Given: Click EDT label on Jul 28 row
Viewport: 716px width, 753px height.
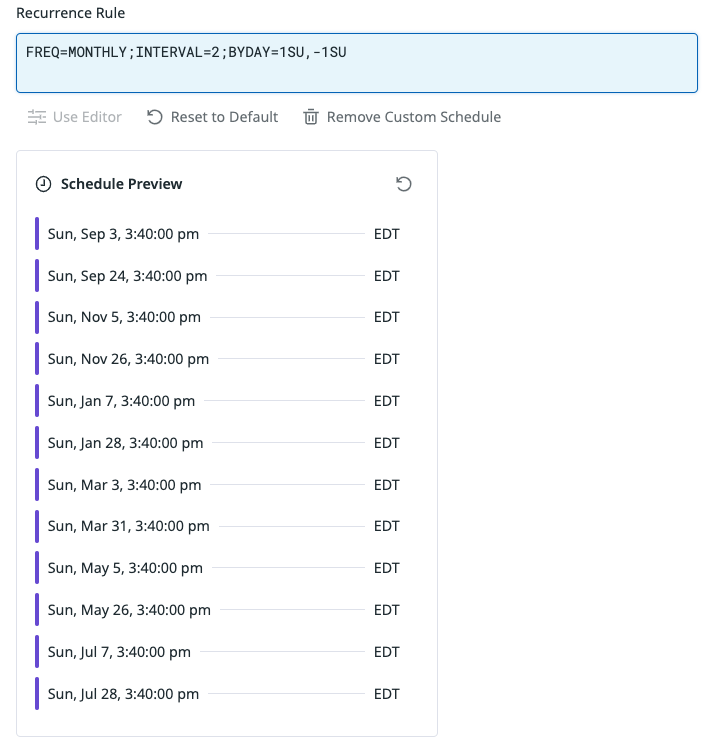Looking at the screenshot, I should [387, 694].
